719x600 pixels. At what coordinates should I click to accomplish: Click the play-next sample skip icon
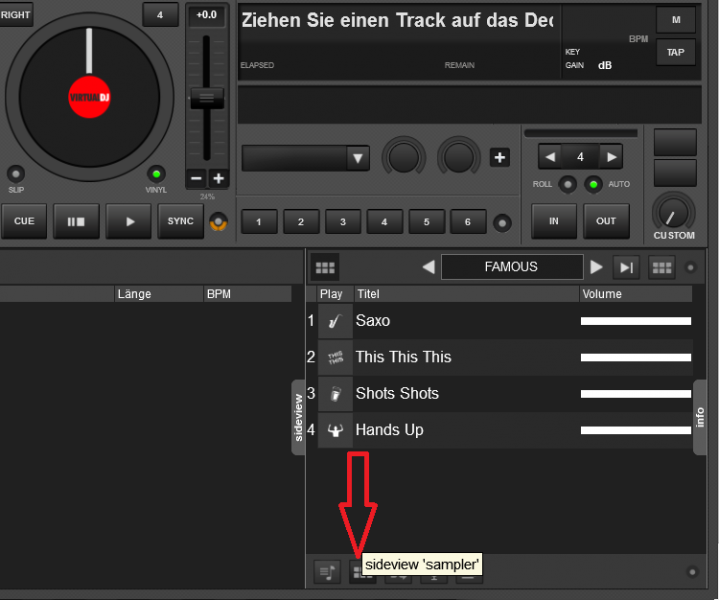click(626, 267)
